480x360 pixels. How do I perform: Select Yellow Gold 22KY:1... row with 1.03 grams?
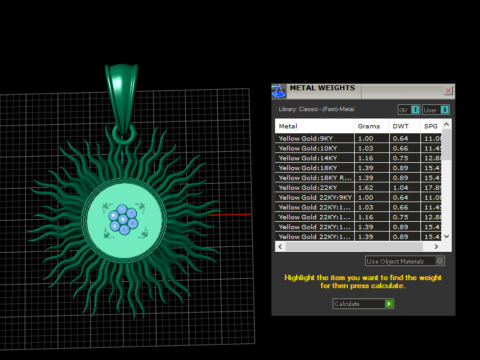pyautogui.click(x=358, y=207)
